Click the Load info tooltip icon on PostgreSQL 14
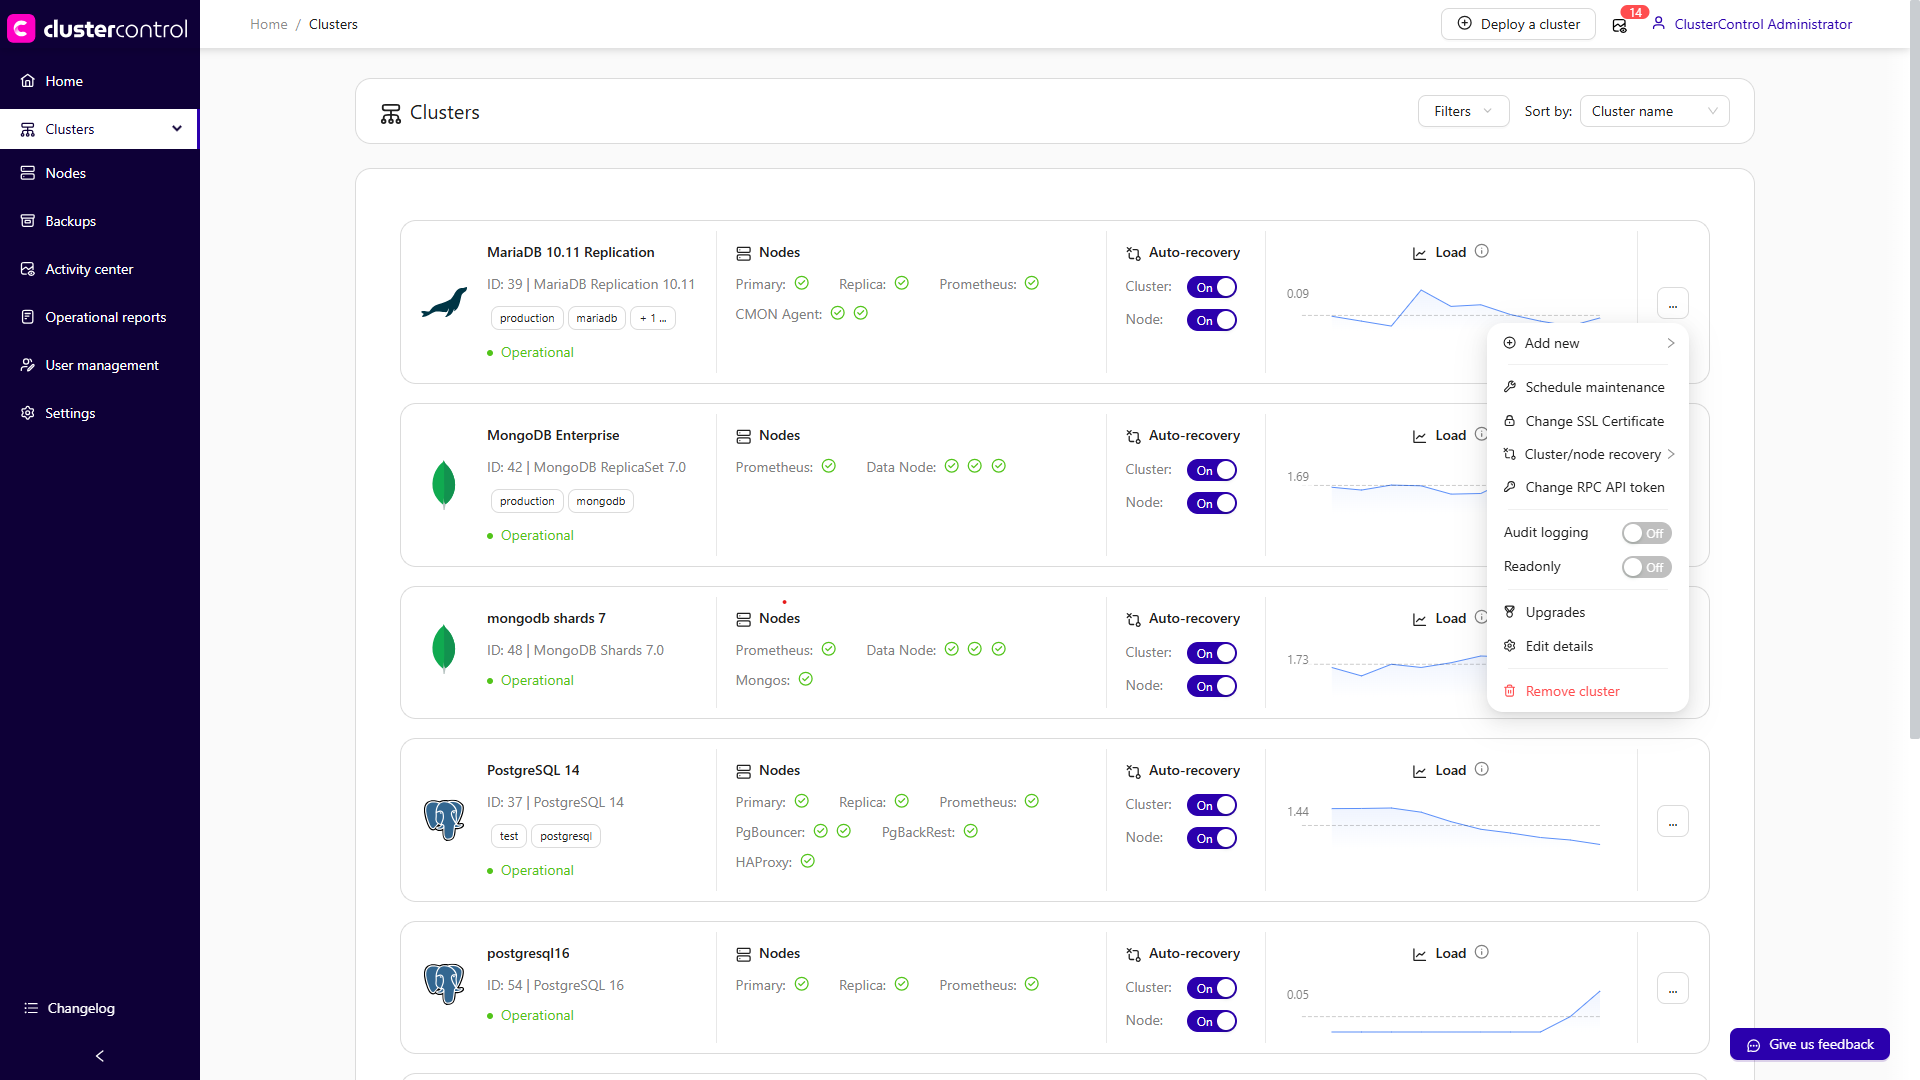The image size is (1920, 1080). pyautogui.click(x=1482, y=769)
